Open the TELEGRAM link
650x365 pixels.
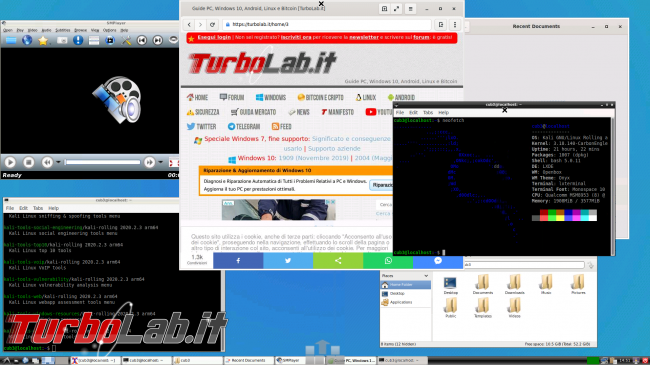point(244,127)
